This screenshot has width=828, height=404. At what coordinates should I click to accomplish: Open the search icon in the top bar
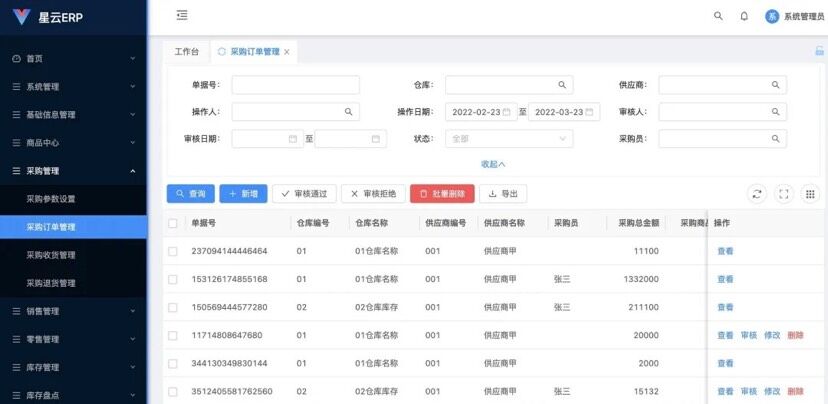(x=717, y=16)
